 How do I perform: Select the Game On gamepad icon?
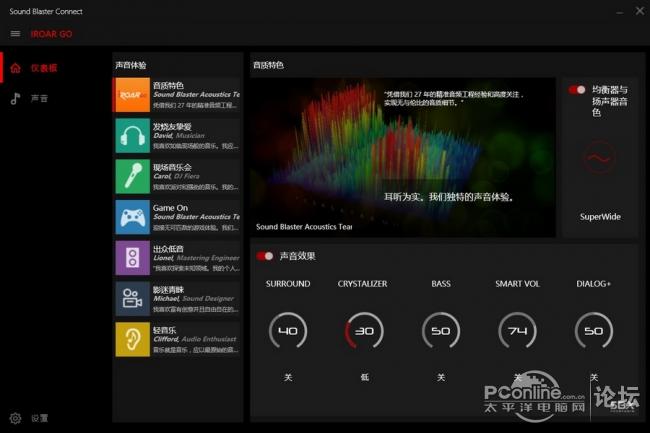coord(132,217)
